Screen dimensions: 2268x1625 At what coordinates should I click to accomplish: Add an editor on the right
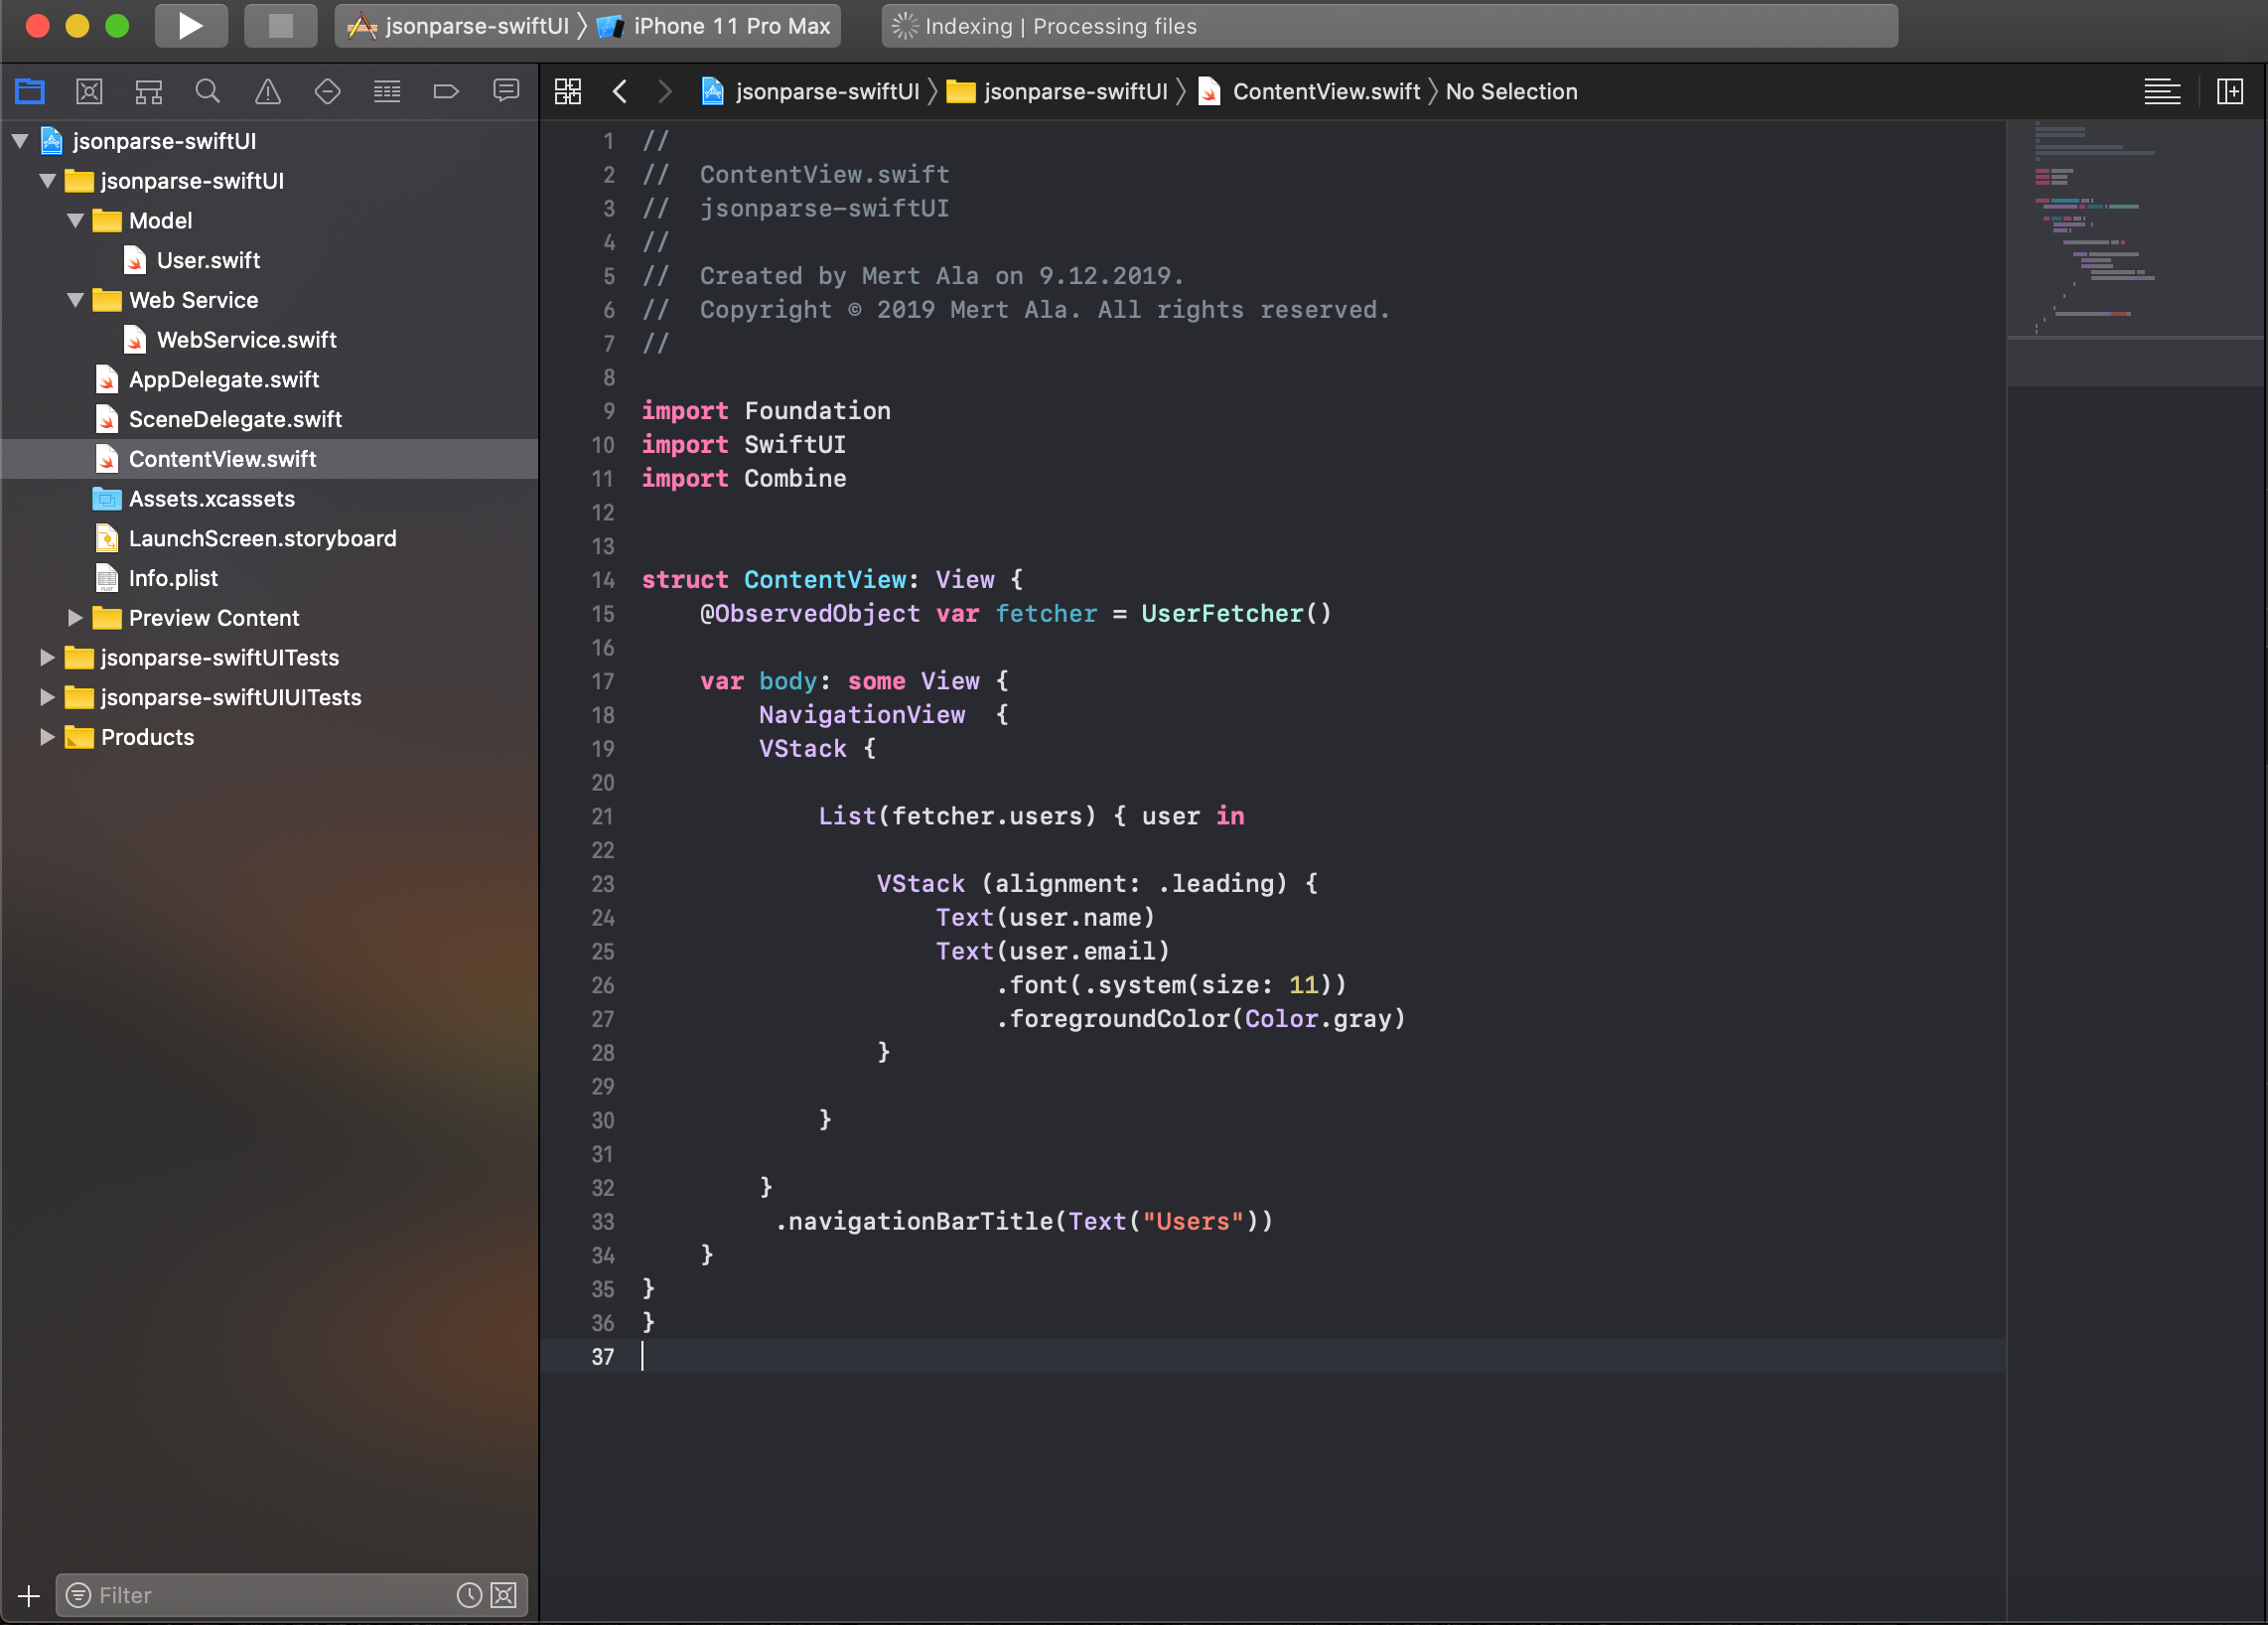(2230, 92)
